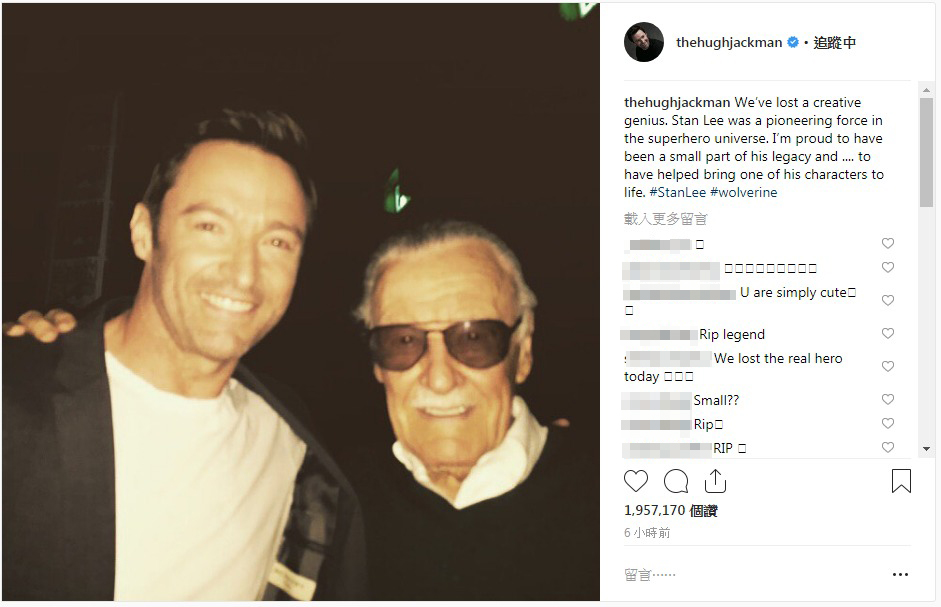Viewport: 941px width, 607px height.
Task: Click the profile avatar in the post header
Action: point(644,43)
